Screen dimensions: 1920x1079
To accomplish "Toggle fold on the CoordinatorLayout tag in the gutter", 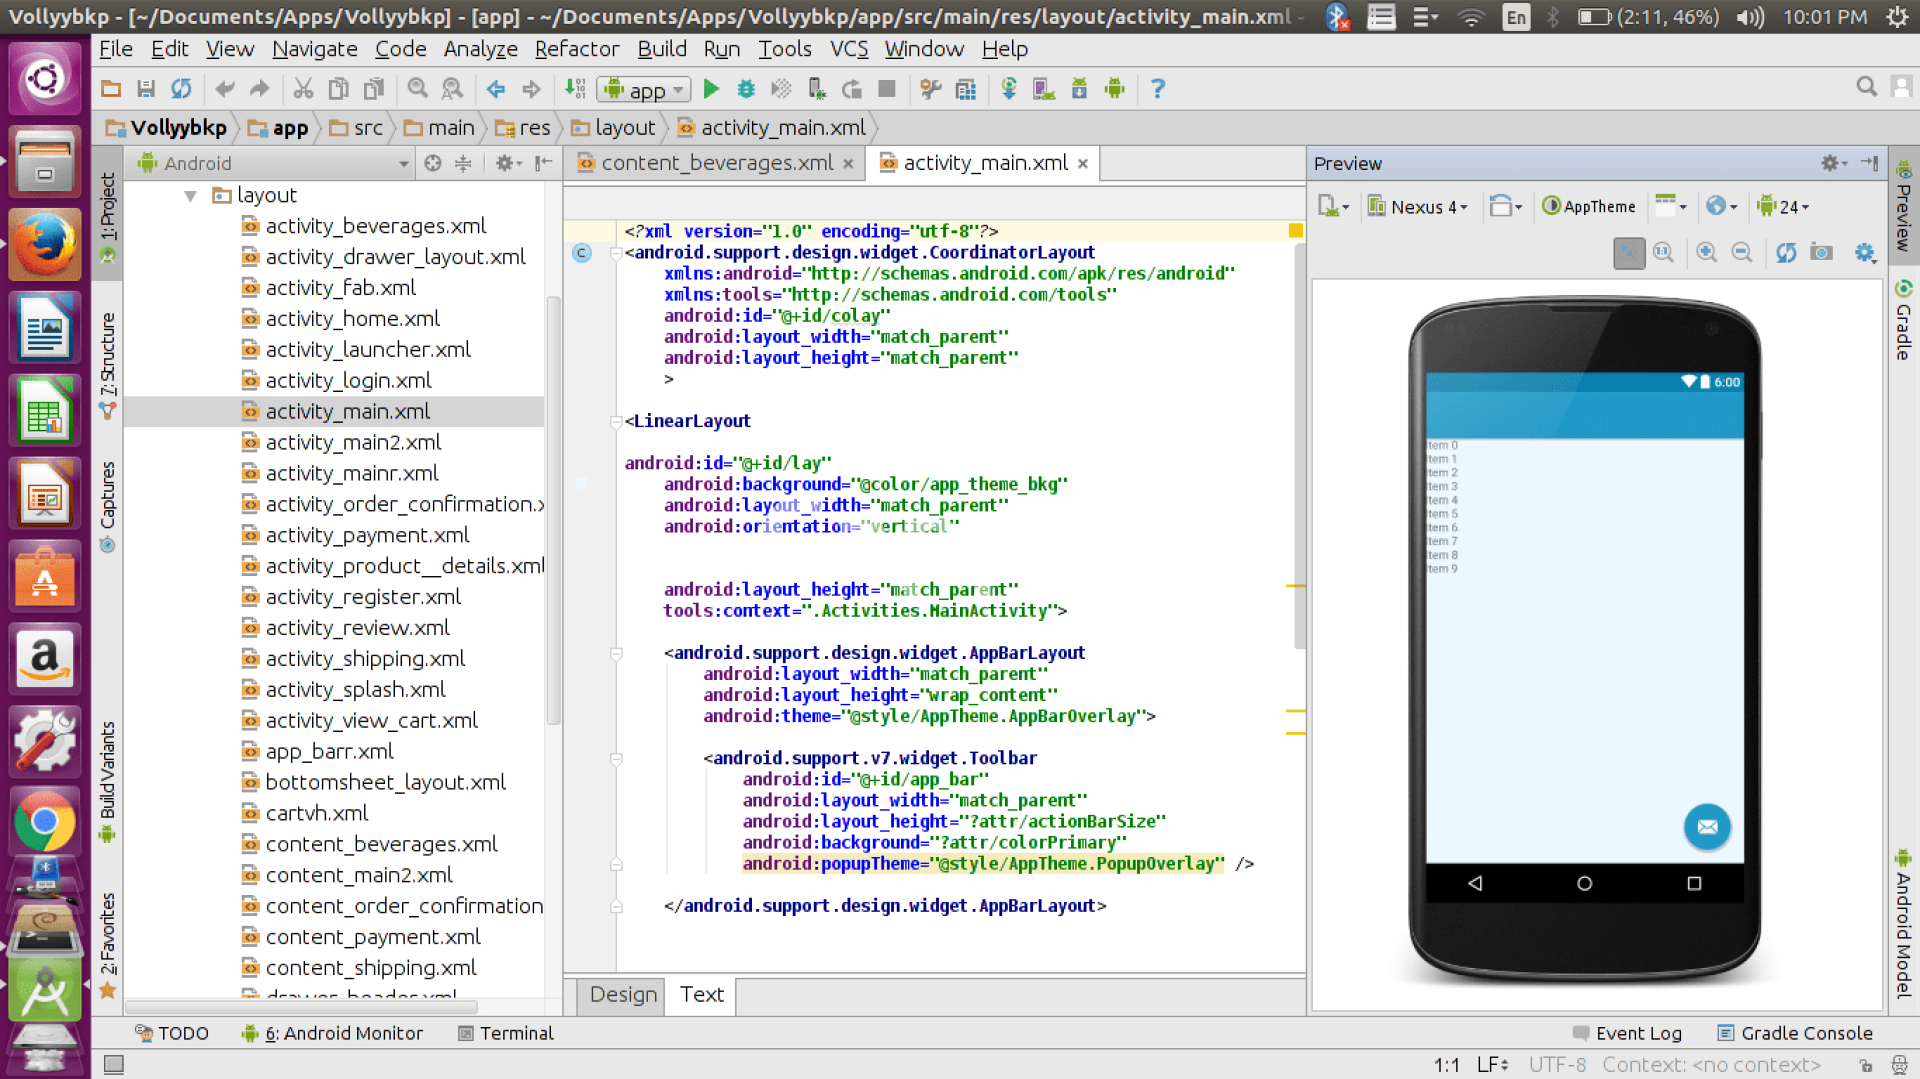I will point(616,253).
